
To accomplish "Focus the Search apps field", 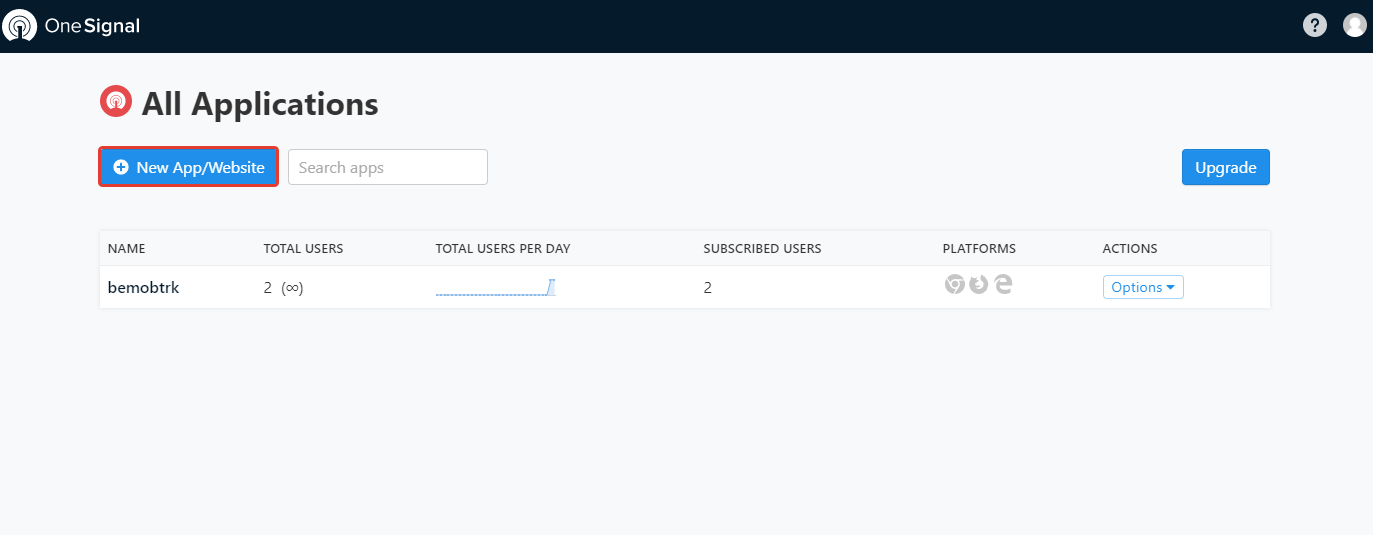I will (x=387, y=167).
